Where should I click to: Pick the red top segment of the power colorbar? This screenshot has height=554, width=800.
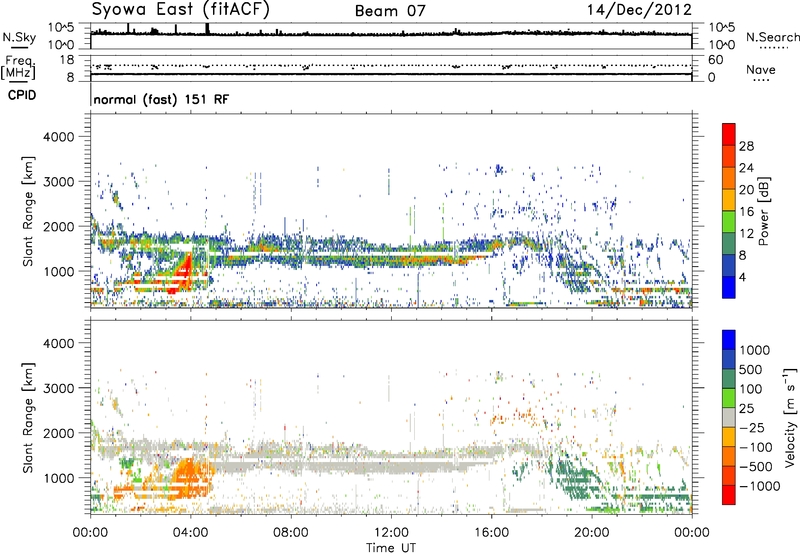coord(729,135)
